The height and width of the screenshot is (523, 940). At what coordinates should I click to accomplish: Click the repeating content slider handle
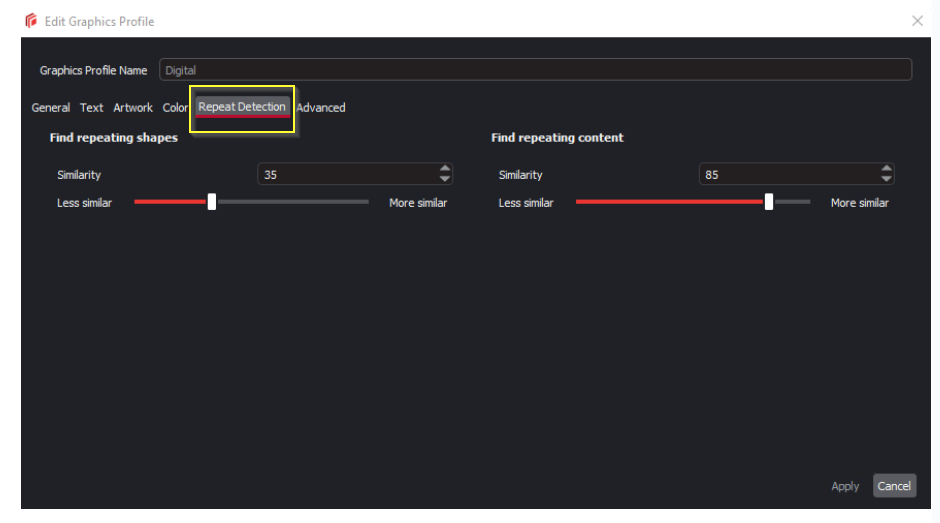pyautogui.click(x=768, y=202)
